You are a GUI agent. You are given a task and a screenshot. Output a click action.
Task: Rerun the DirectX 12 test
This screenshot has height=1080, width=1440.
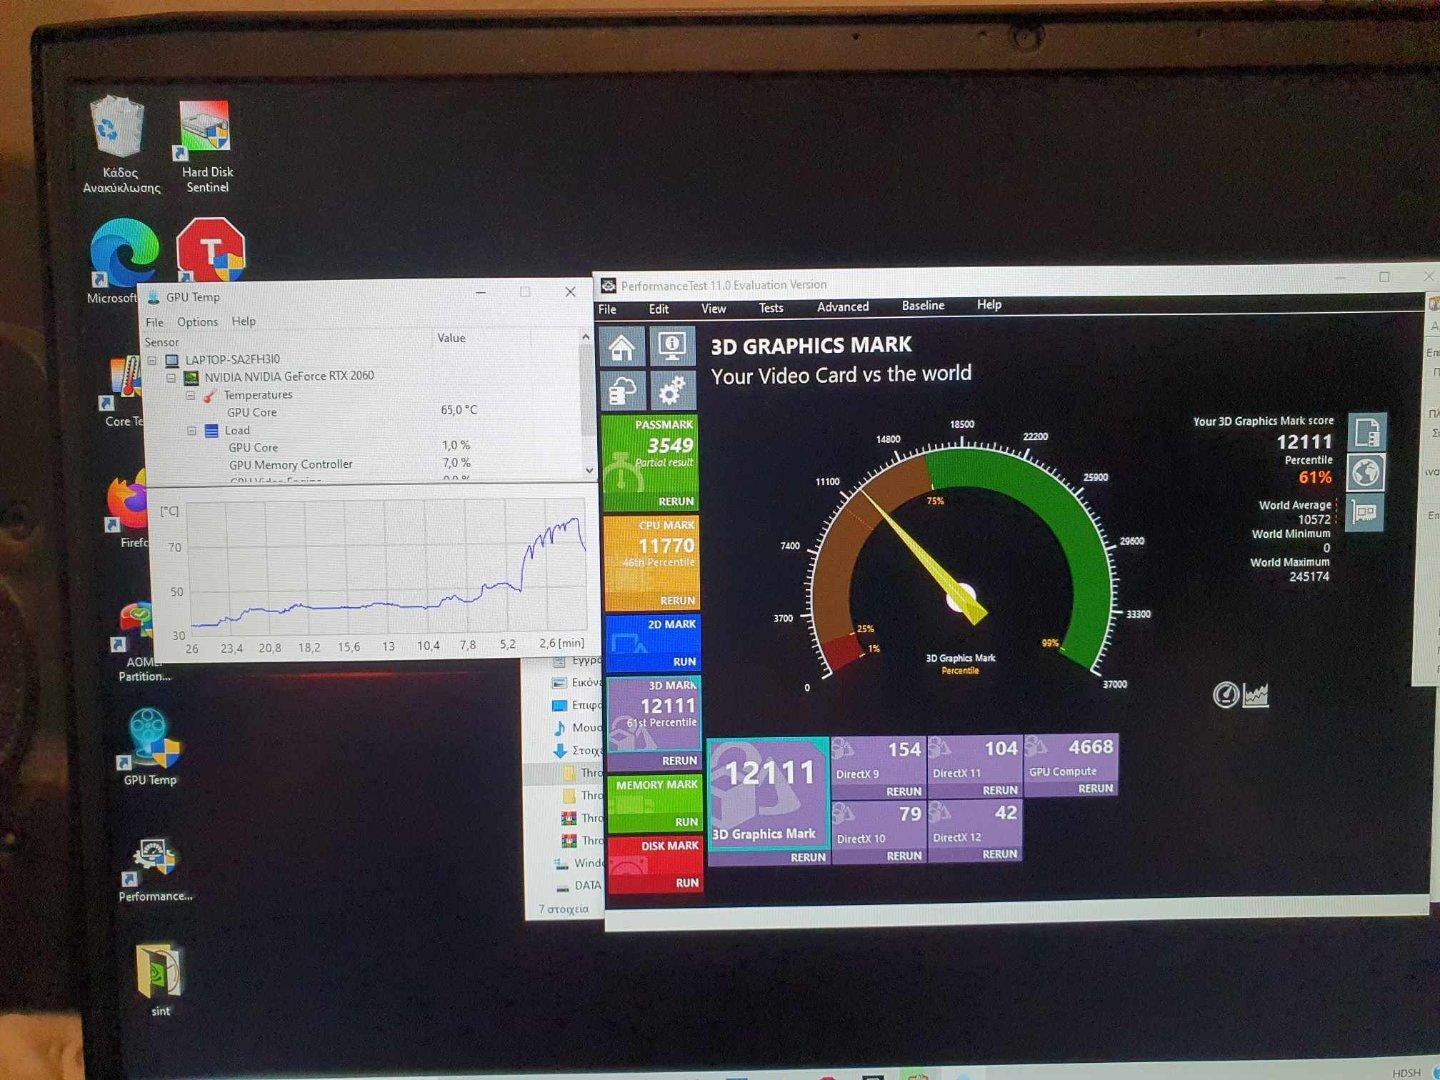(x=1000, y=855)
